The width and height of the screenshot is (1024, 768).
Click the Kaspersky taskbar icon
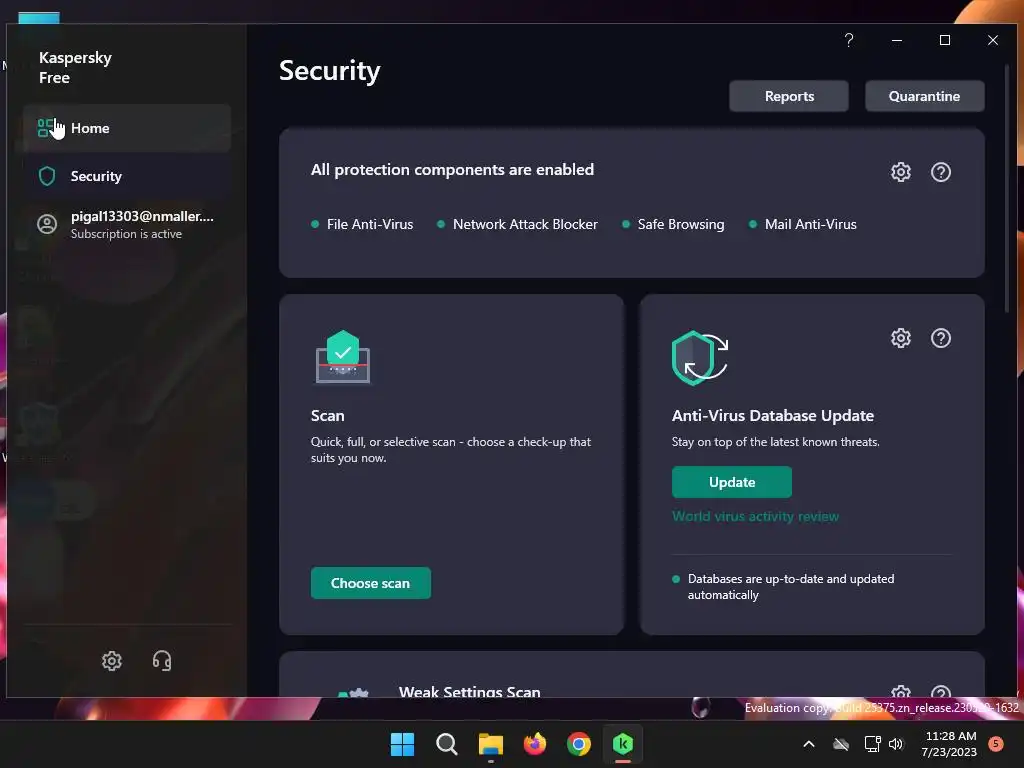coord(623,744)
